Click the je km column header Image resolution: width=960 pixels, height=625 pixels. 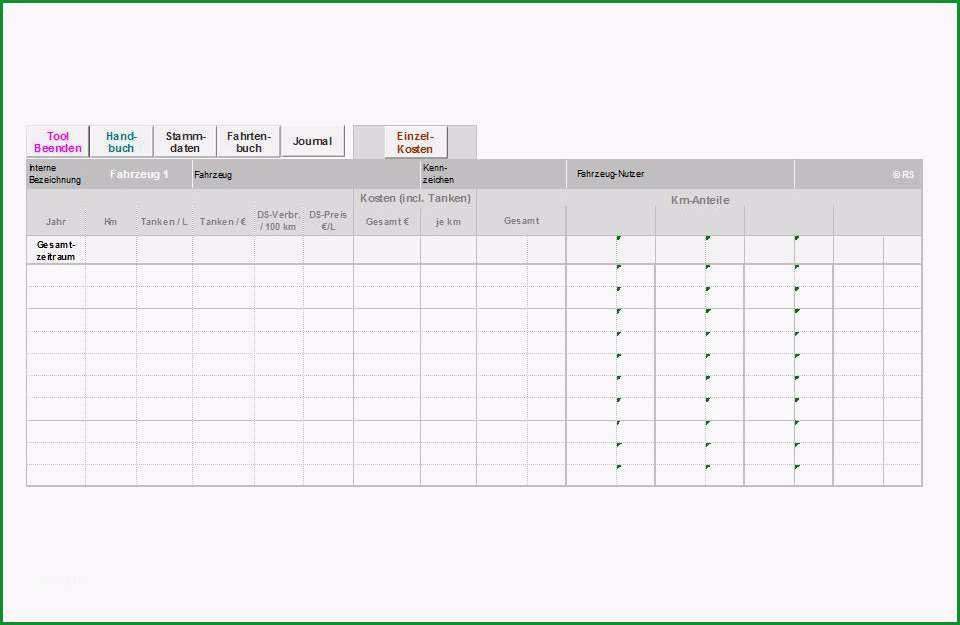pos(448,222)
